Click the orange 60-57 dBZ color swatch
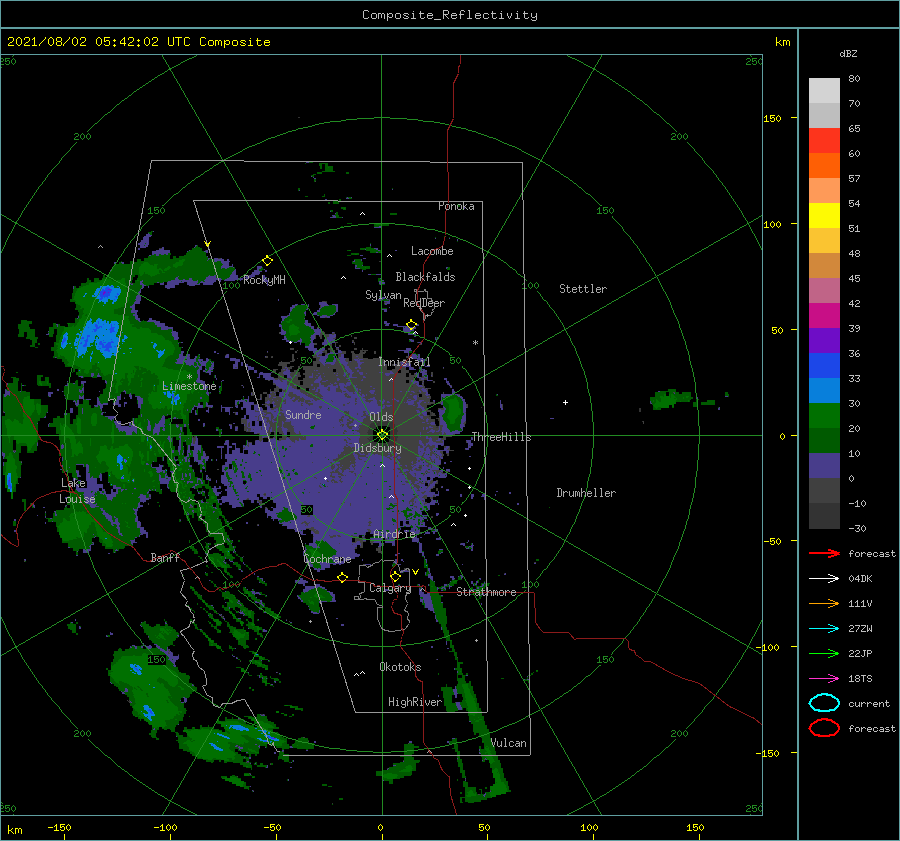Screen dimensions: 900x841 pyautogui.click(x=824, y=166)
